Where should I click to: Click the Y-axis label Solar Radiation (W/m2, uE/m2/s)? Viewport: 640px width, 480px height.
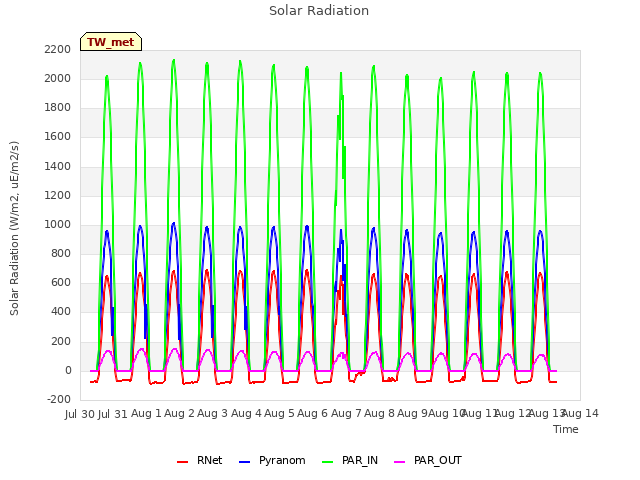click(14, 228)
